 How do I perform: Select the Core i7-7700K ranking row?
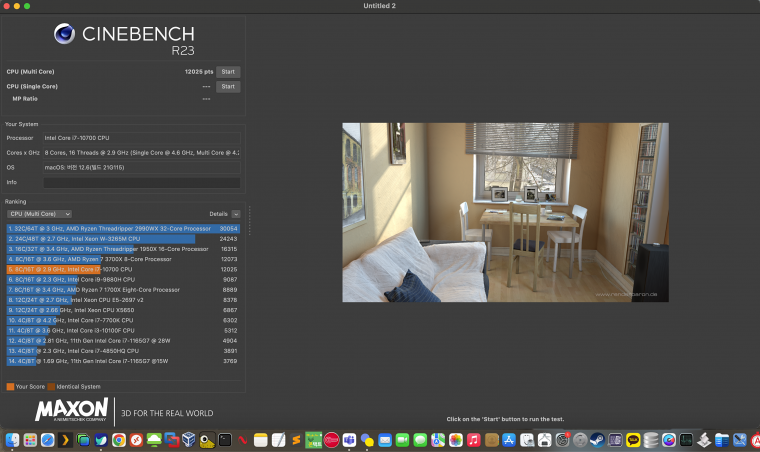point(123,320)
